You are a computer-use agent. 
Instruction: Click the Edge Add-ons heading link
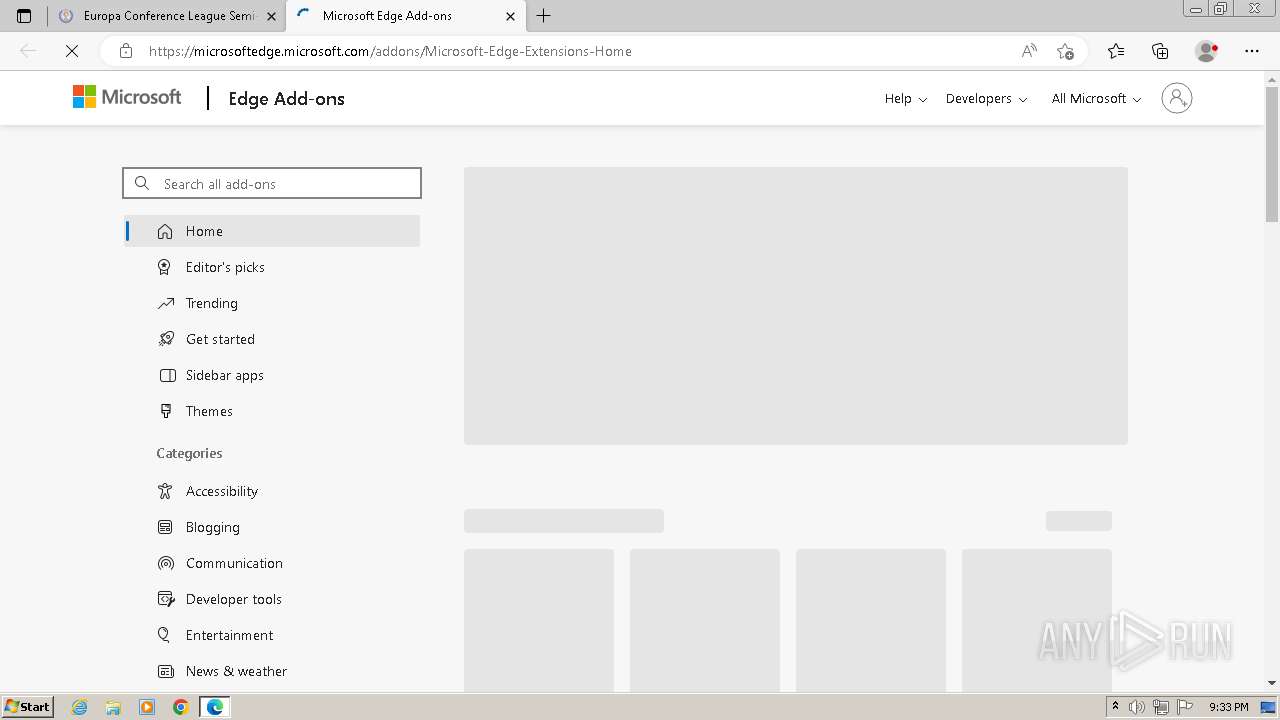(286, 98)
